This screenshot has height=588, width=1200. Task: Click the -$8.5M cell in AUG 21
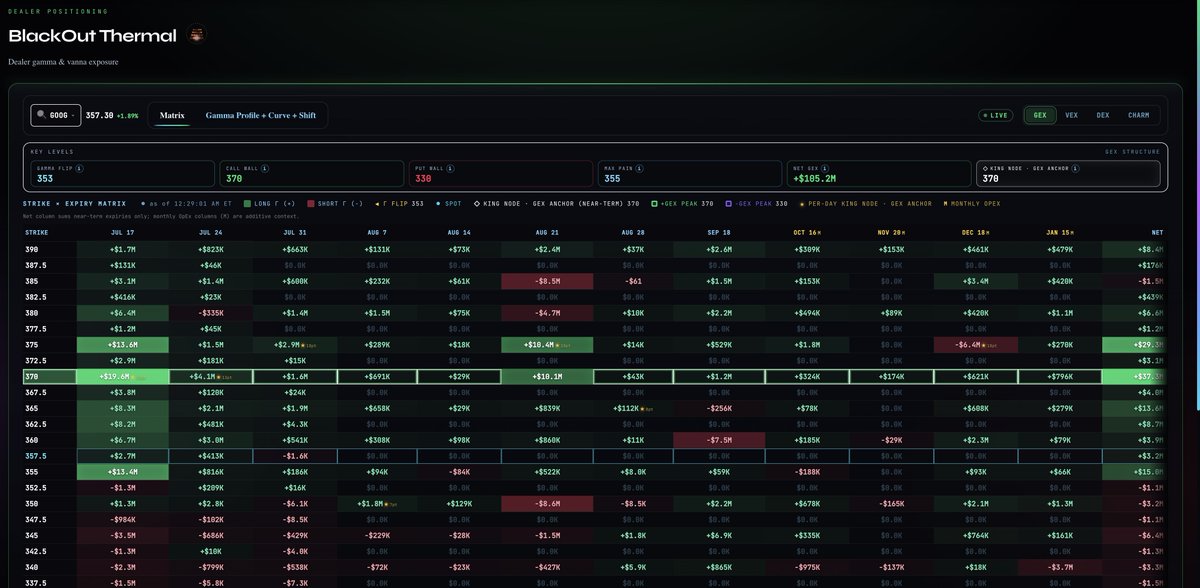(546, 282)
